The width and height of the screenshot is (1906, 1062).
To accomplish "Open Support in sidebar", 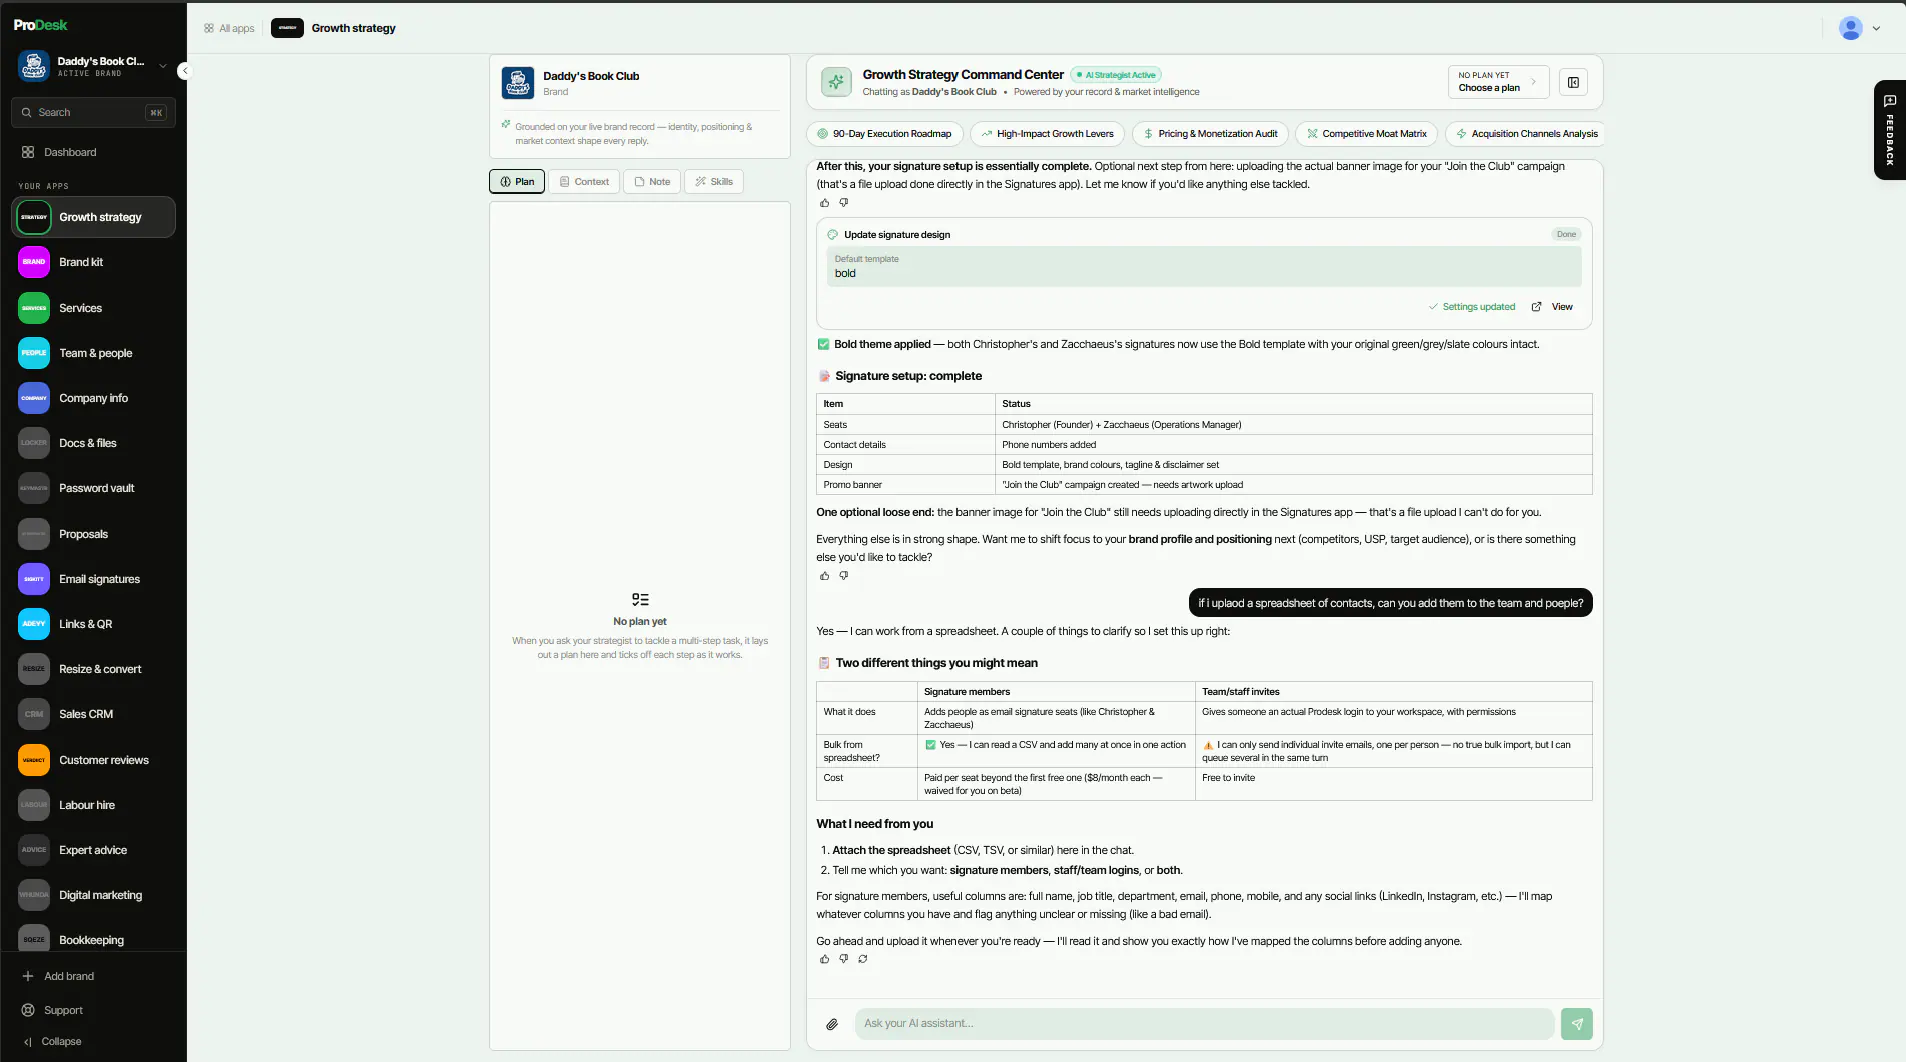I will tap(53, 1010).
